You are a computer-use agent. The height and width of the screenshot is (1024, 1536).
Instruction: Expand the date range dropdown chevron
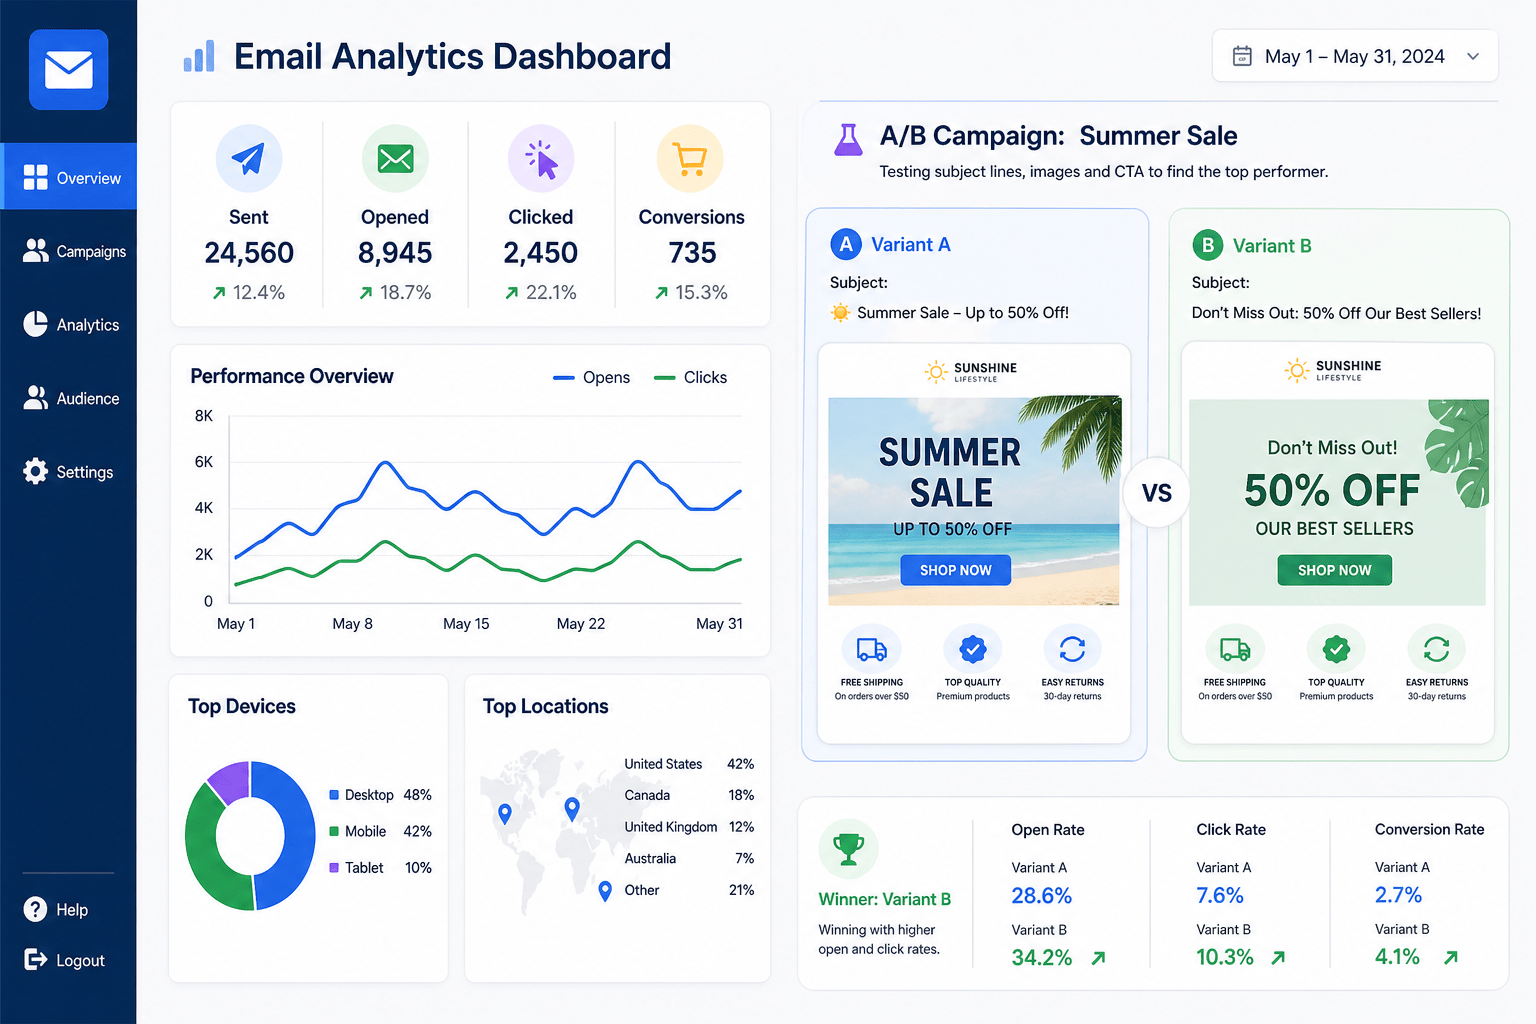pos(1473,56)
